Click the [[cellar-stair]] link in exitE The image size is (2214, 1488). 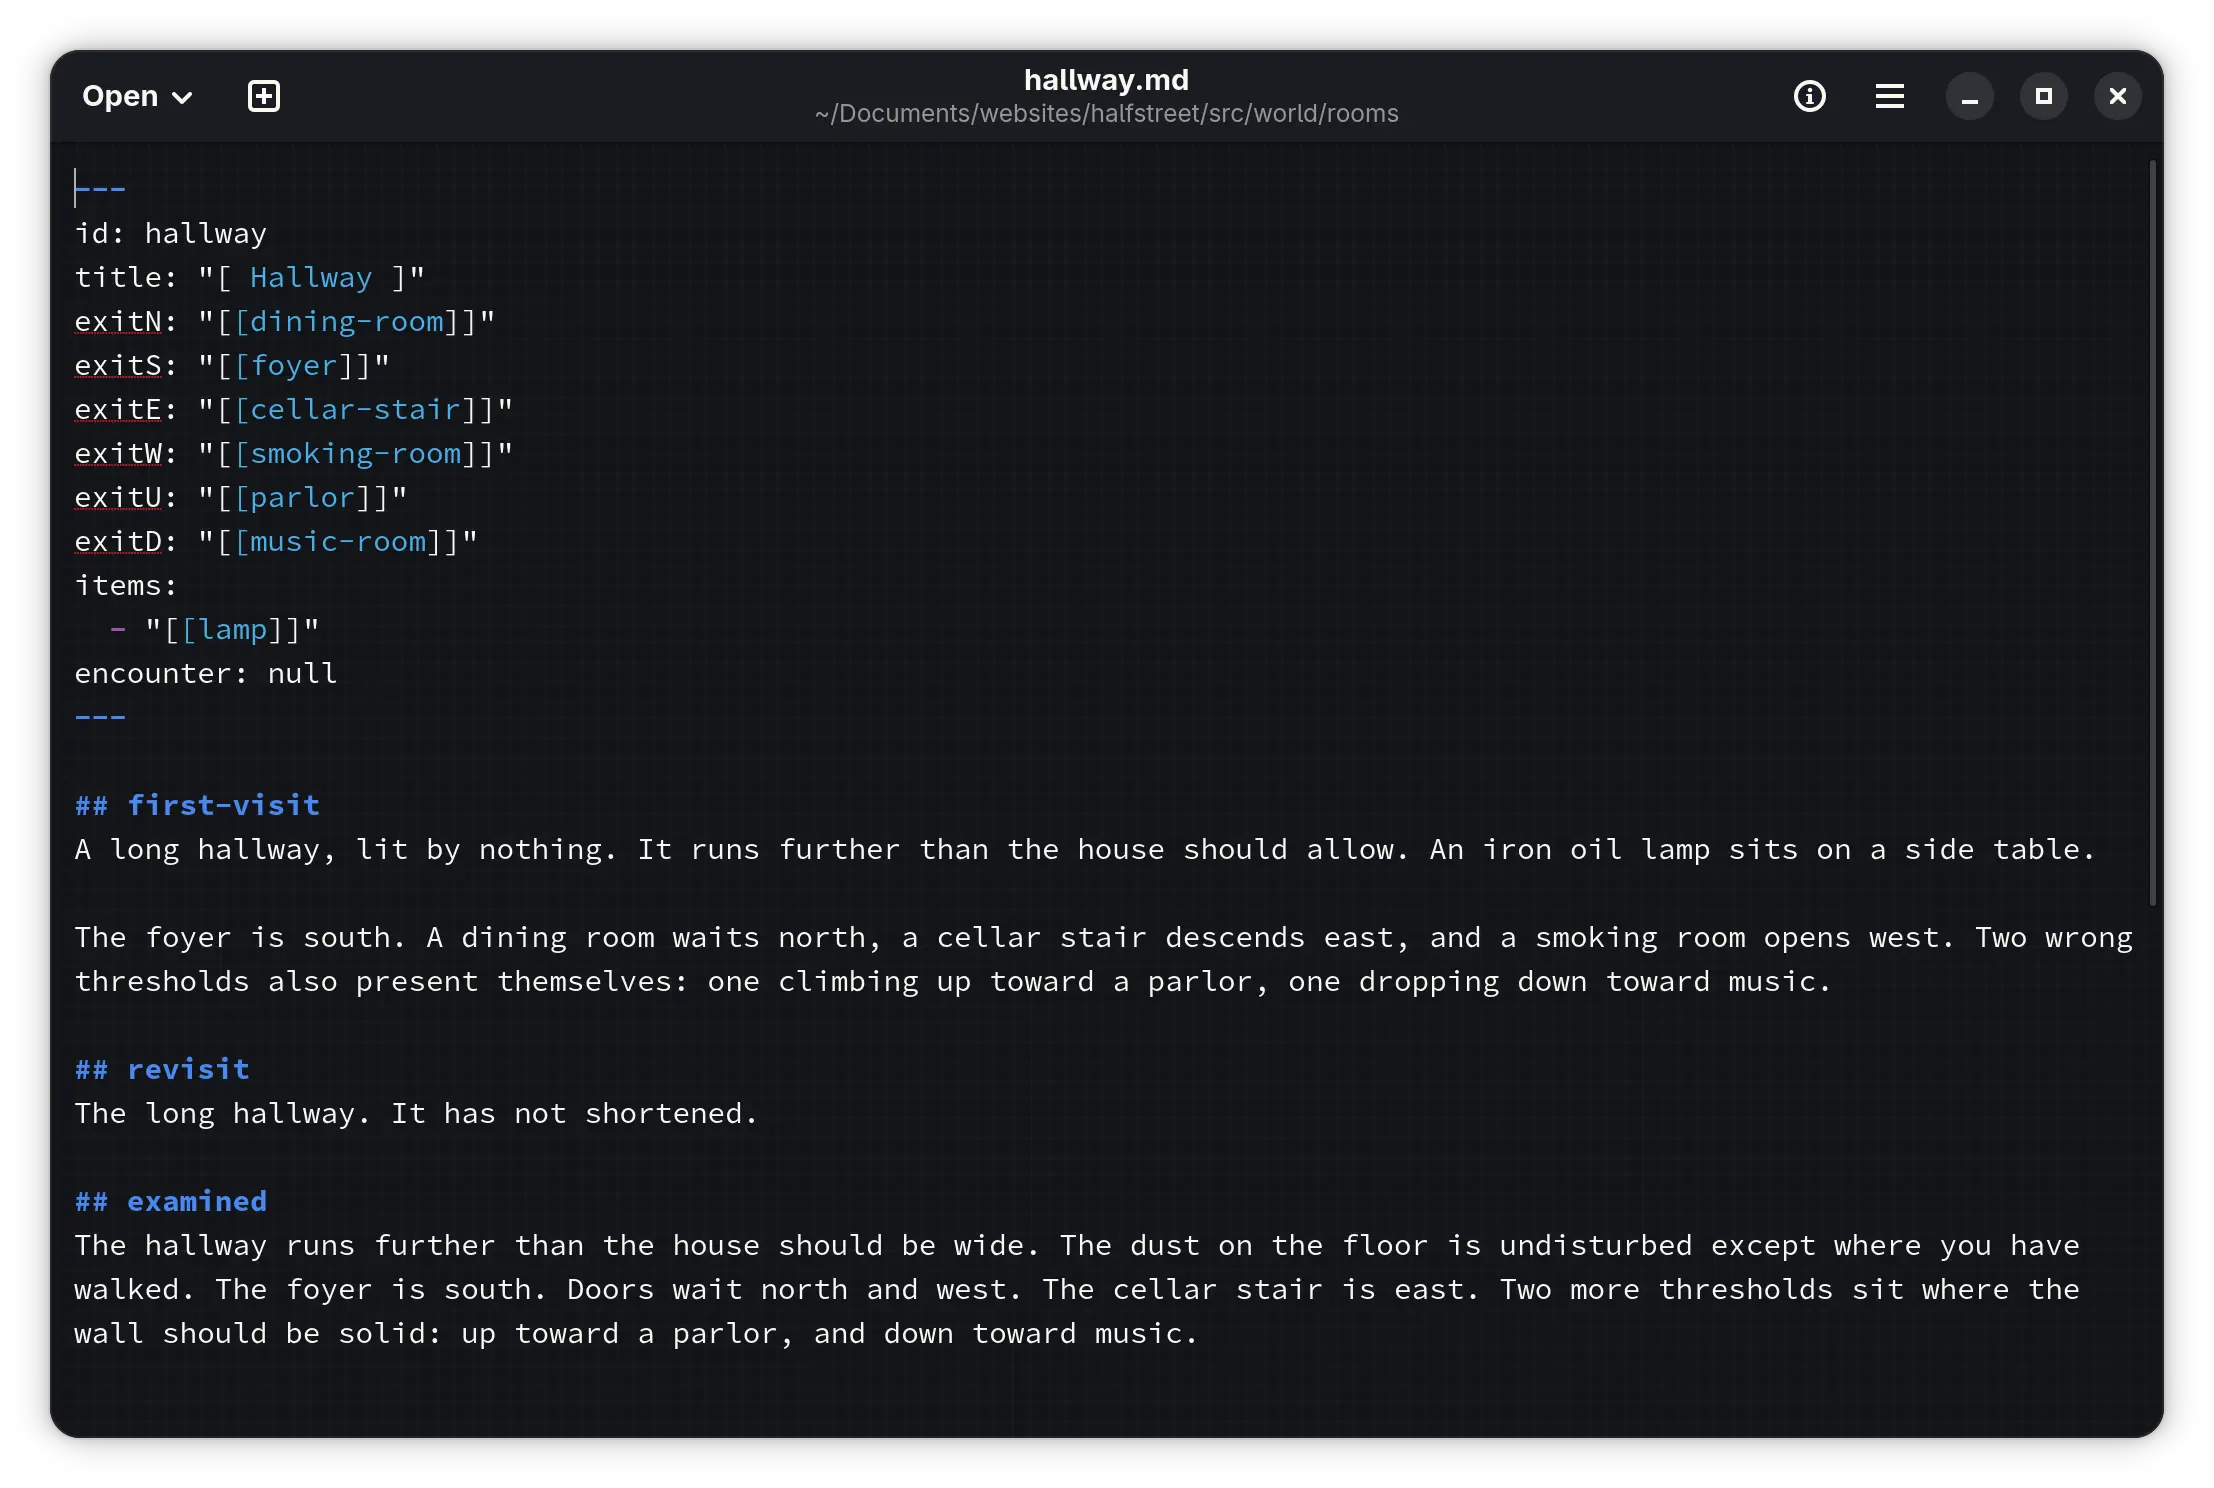[x=355, y=409]
